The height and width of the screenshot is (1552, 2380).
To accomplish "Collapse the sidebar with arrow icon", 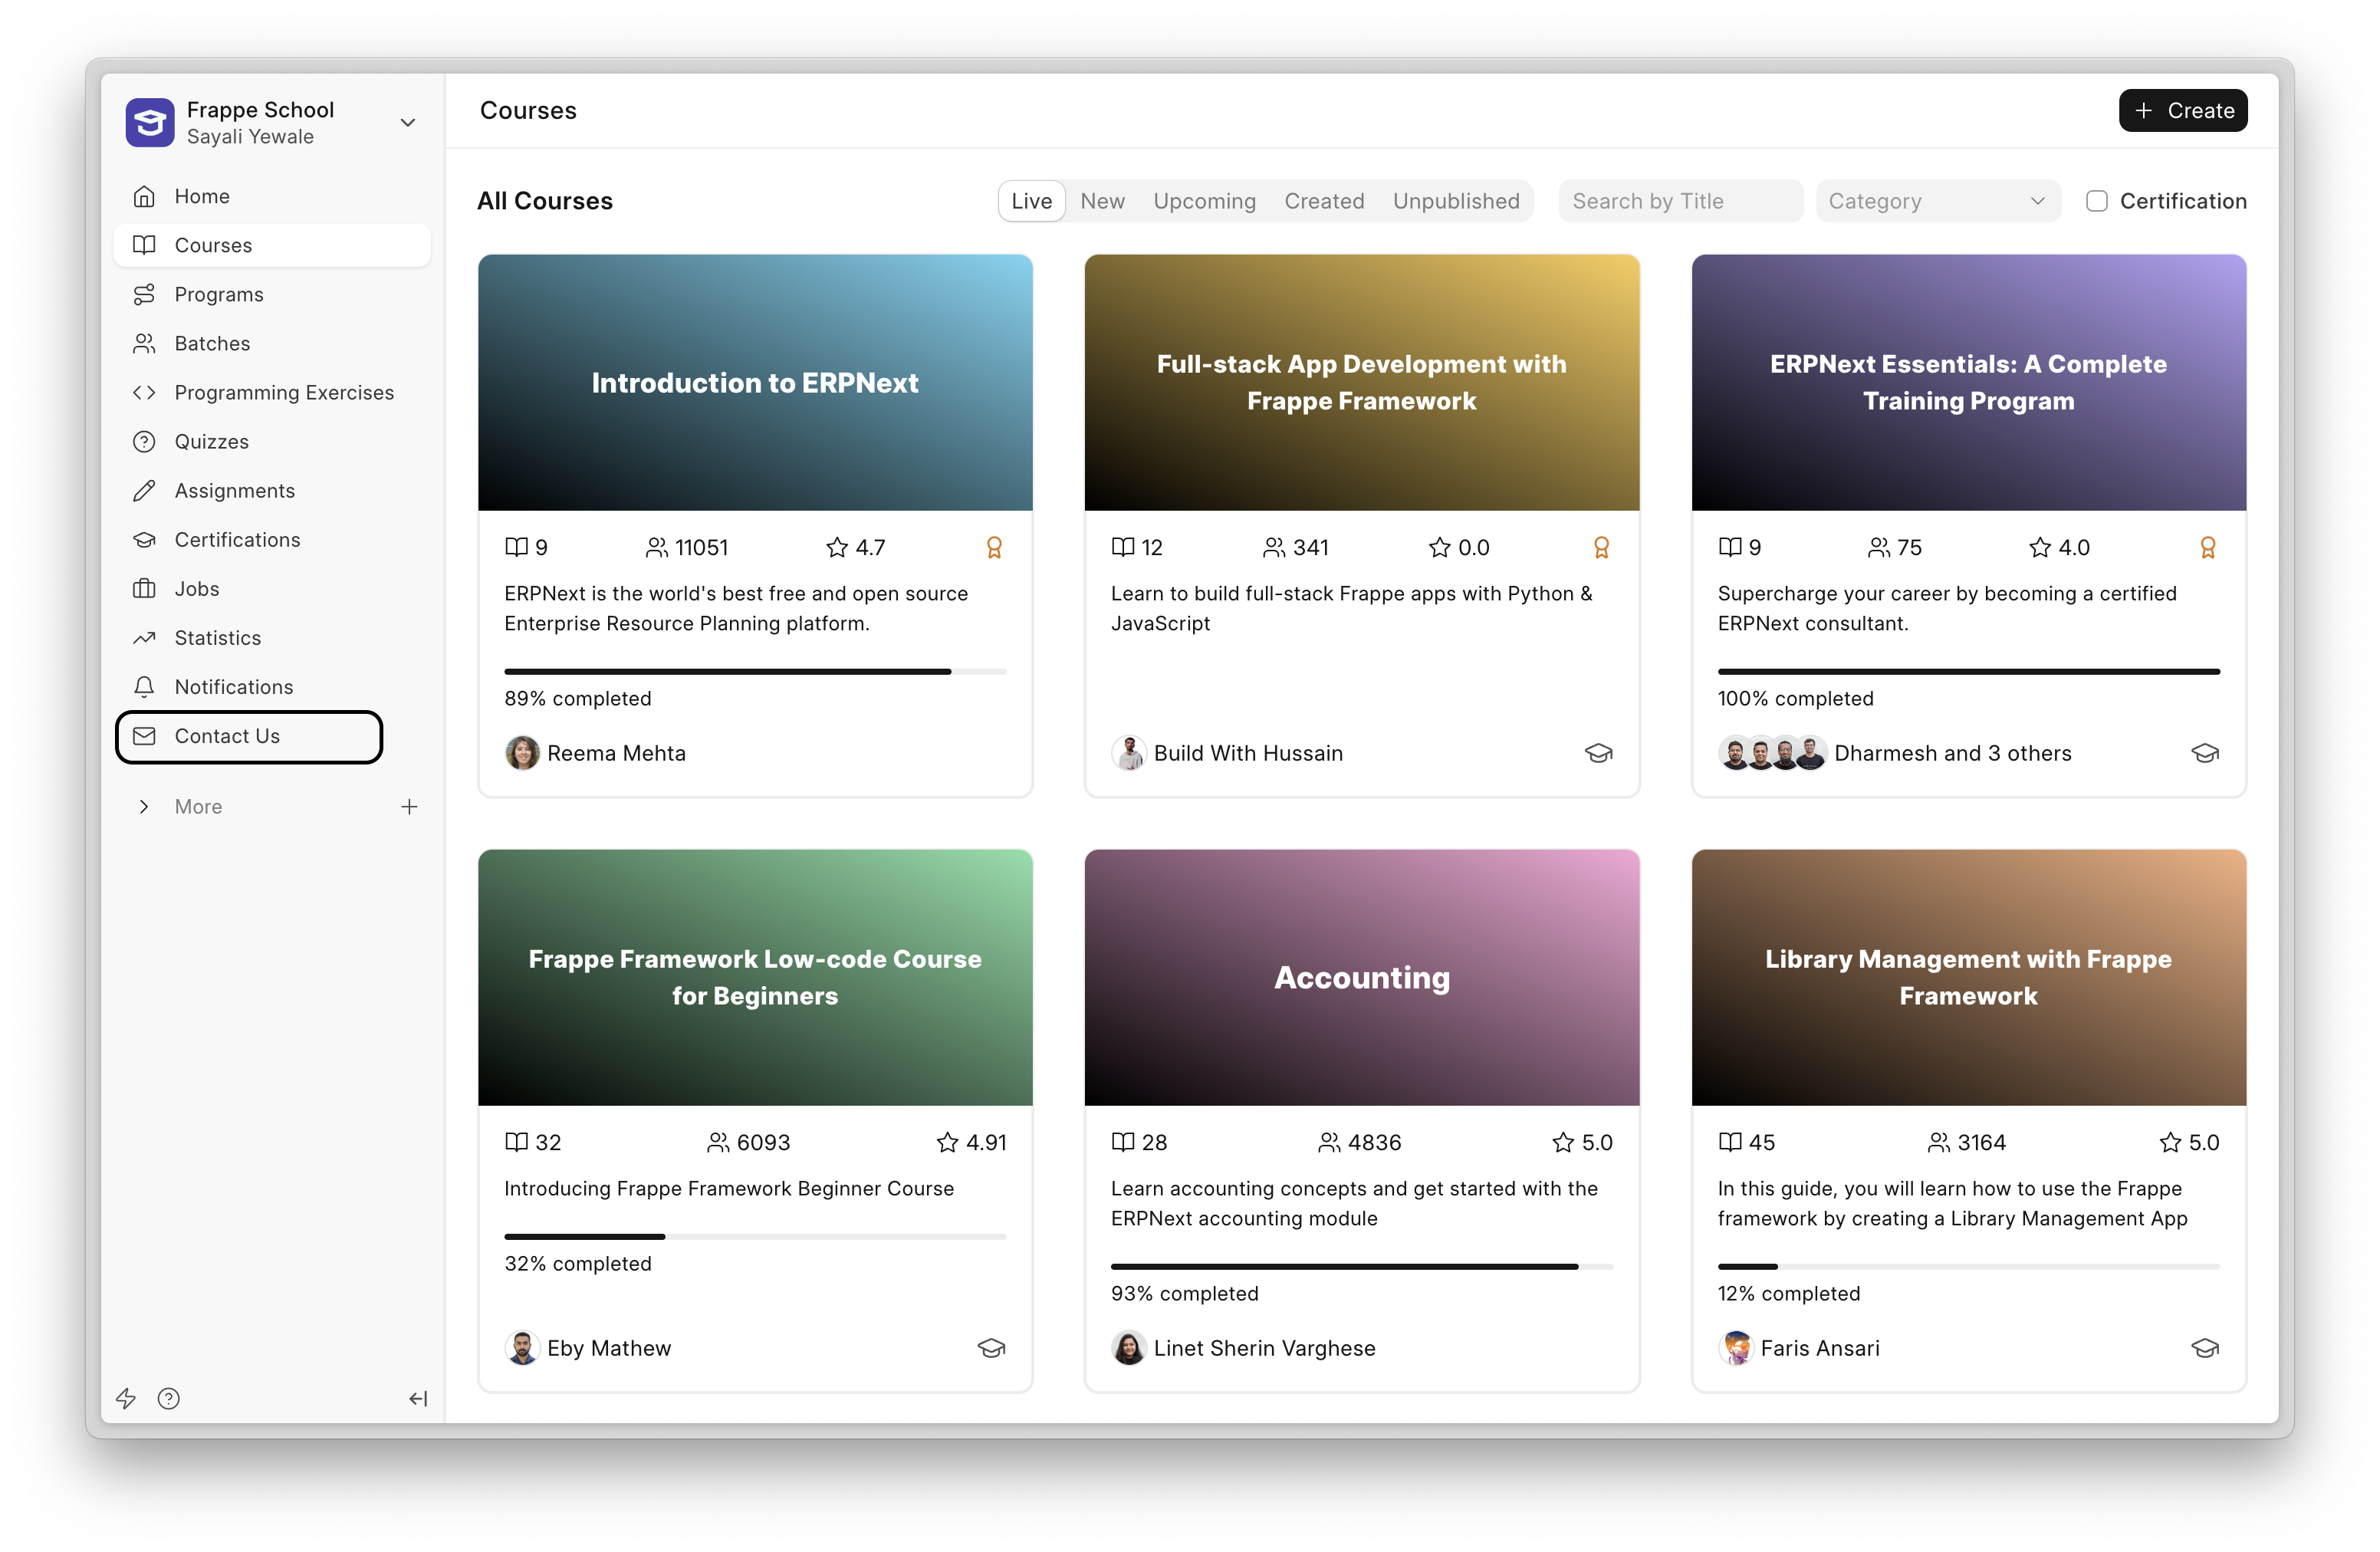I will pos(418,1398).
